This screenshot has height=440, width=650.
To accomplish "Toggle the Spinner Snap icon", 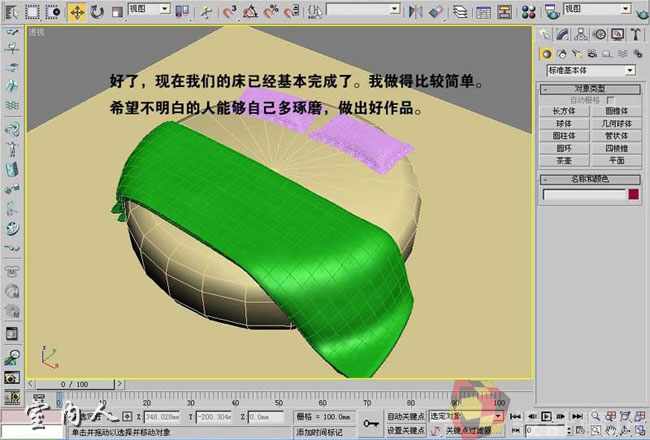I will click(x=292, y=12).
